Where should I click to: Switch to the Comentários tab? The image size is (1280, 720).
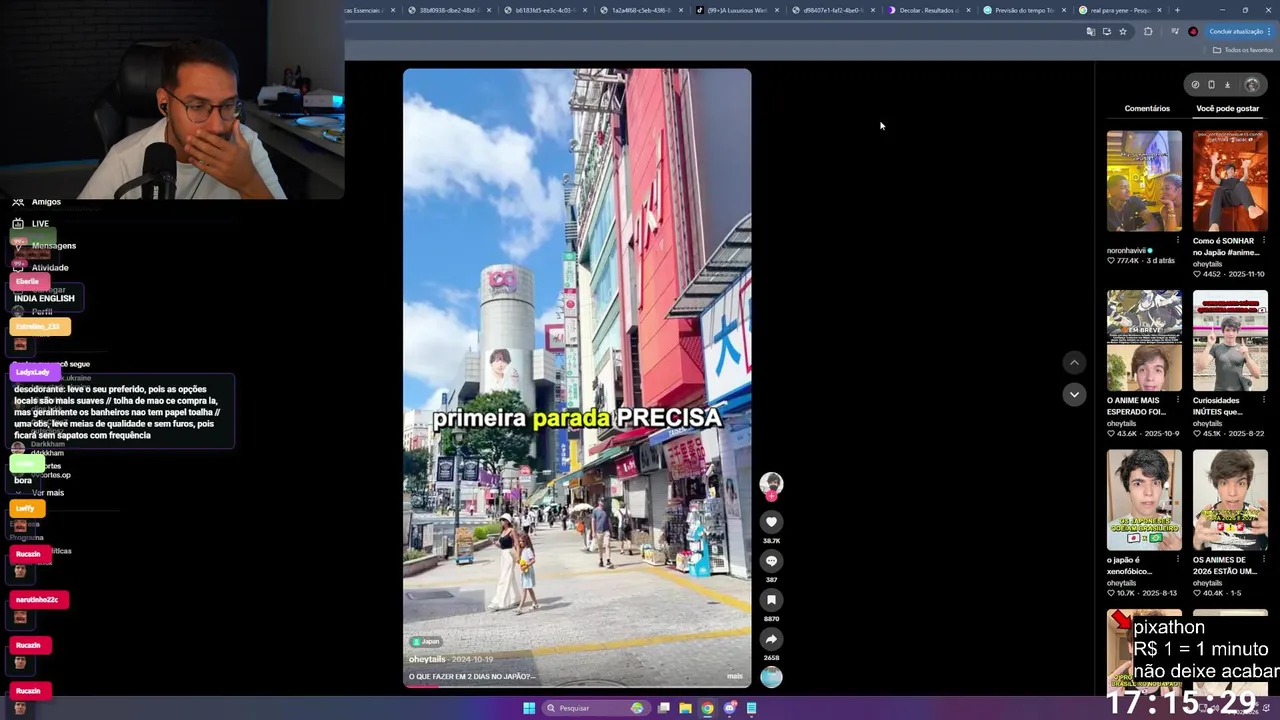click(1147, 108)
